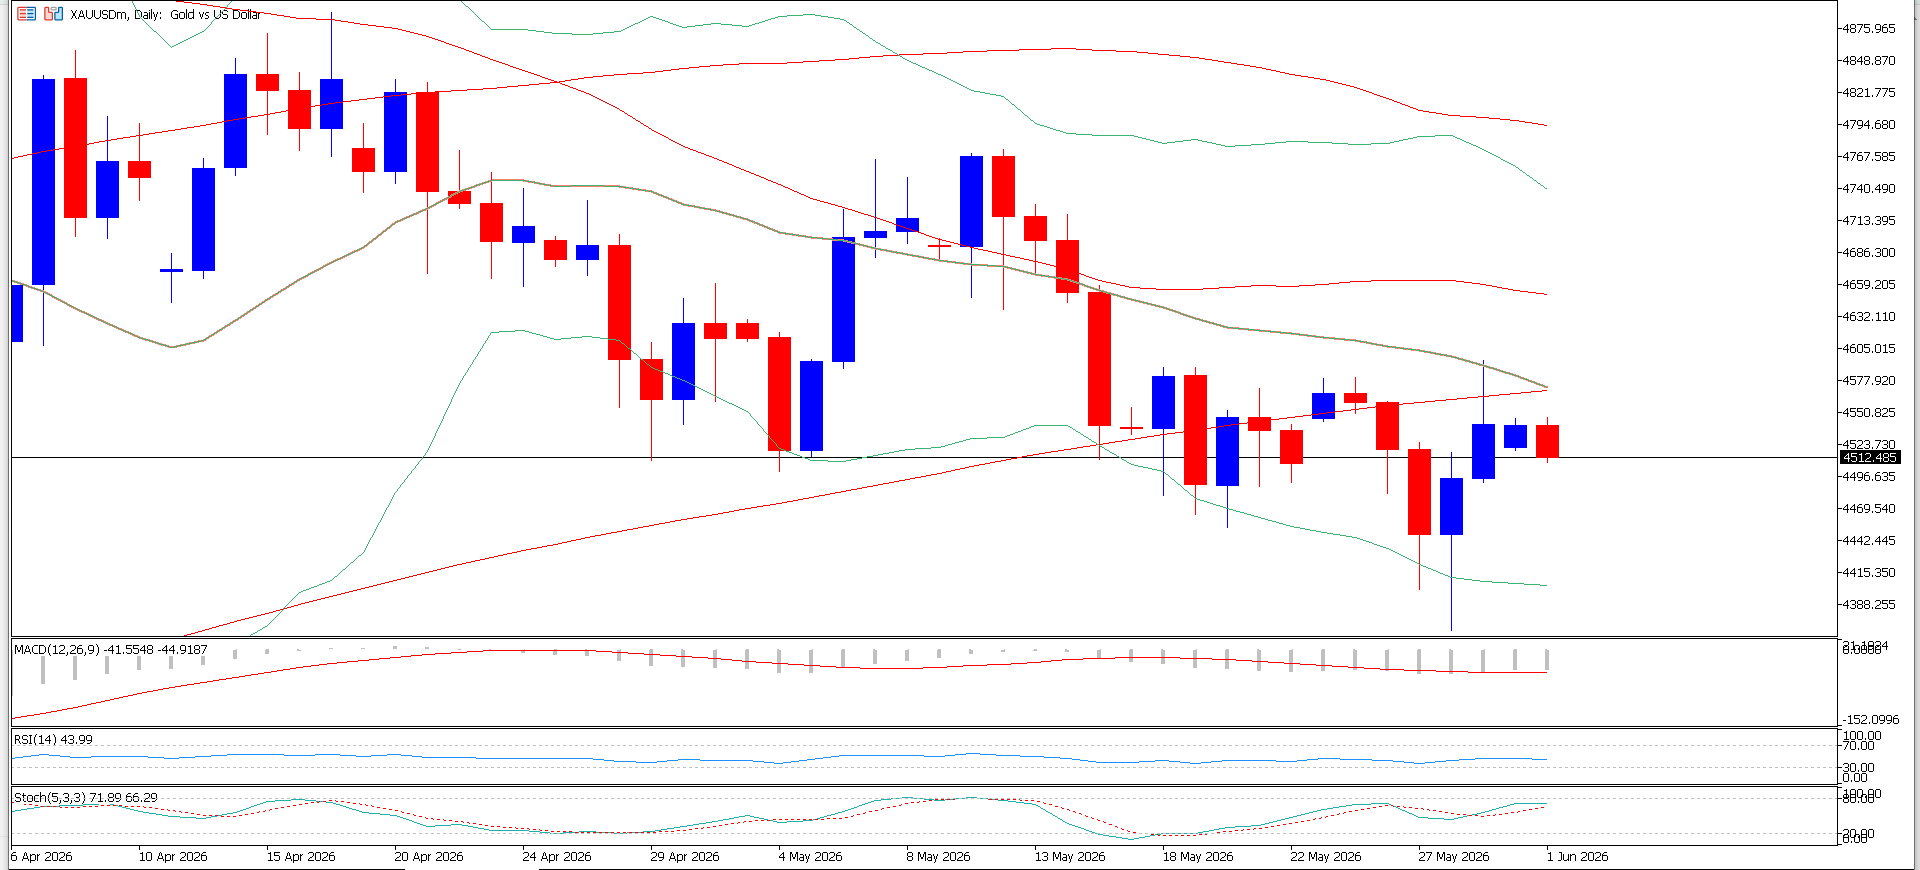The image size is (1920, 870).
Task: Select the 1 Jun 2026 date label
Action: [1578, 857]
